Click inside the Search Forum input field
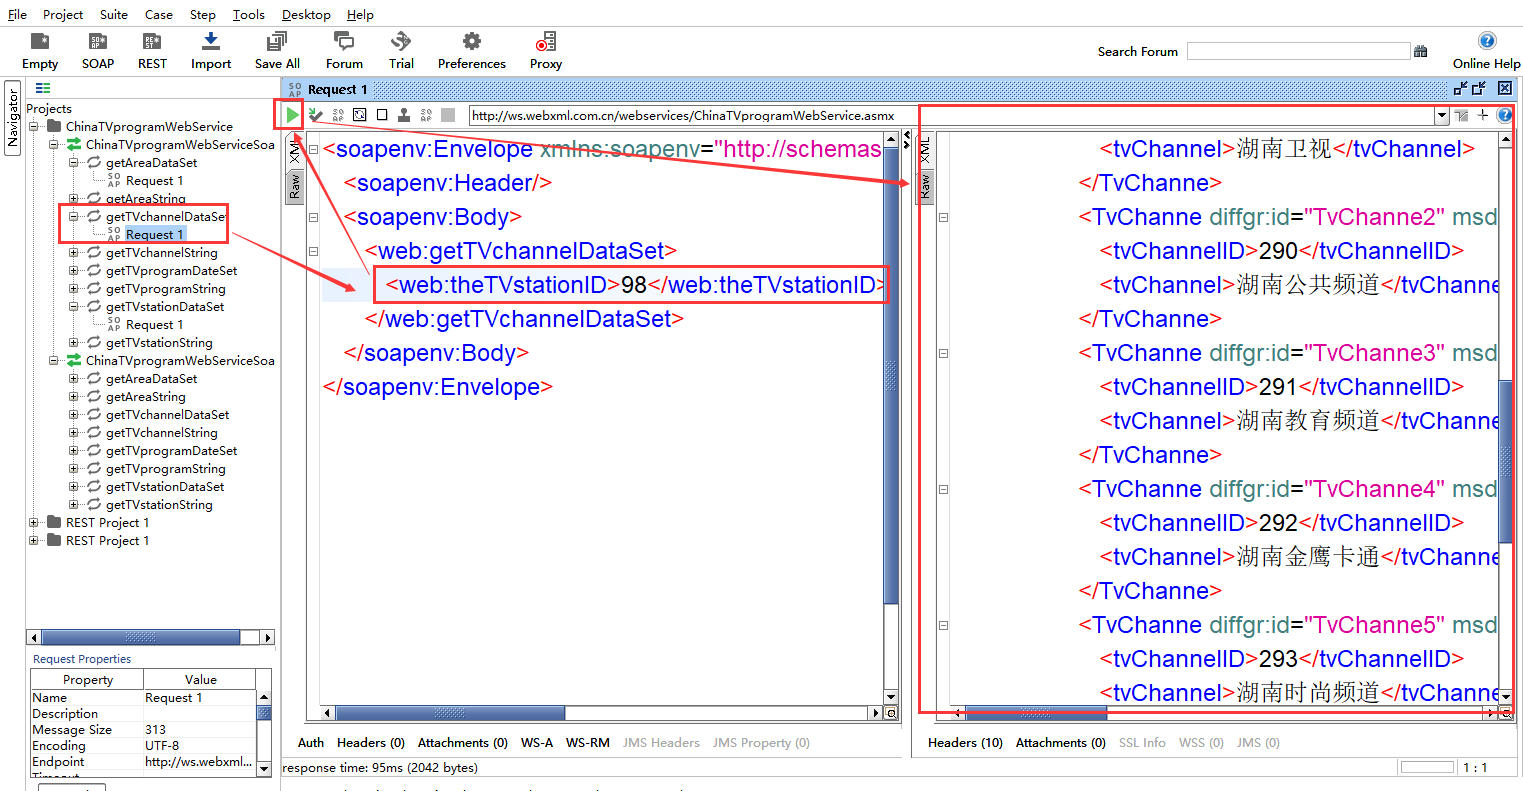The height and width of the screenshot is (791, 1523). 1297,51
